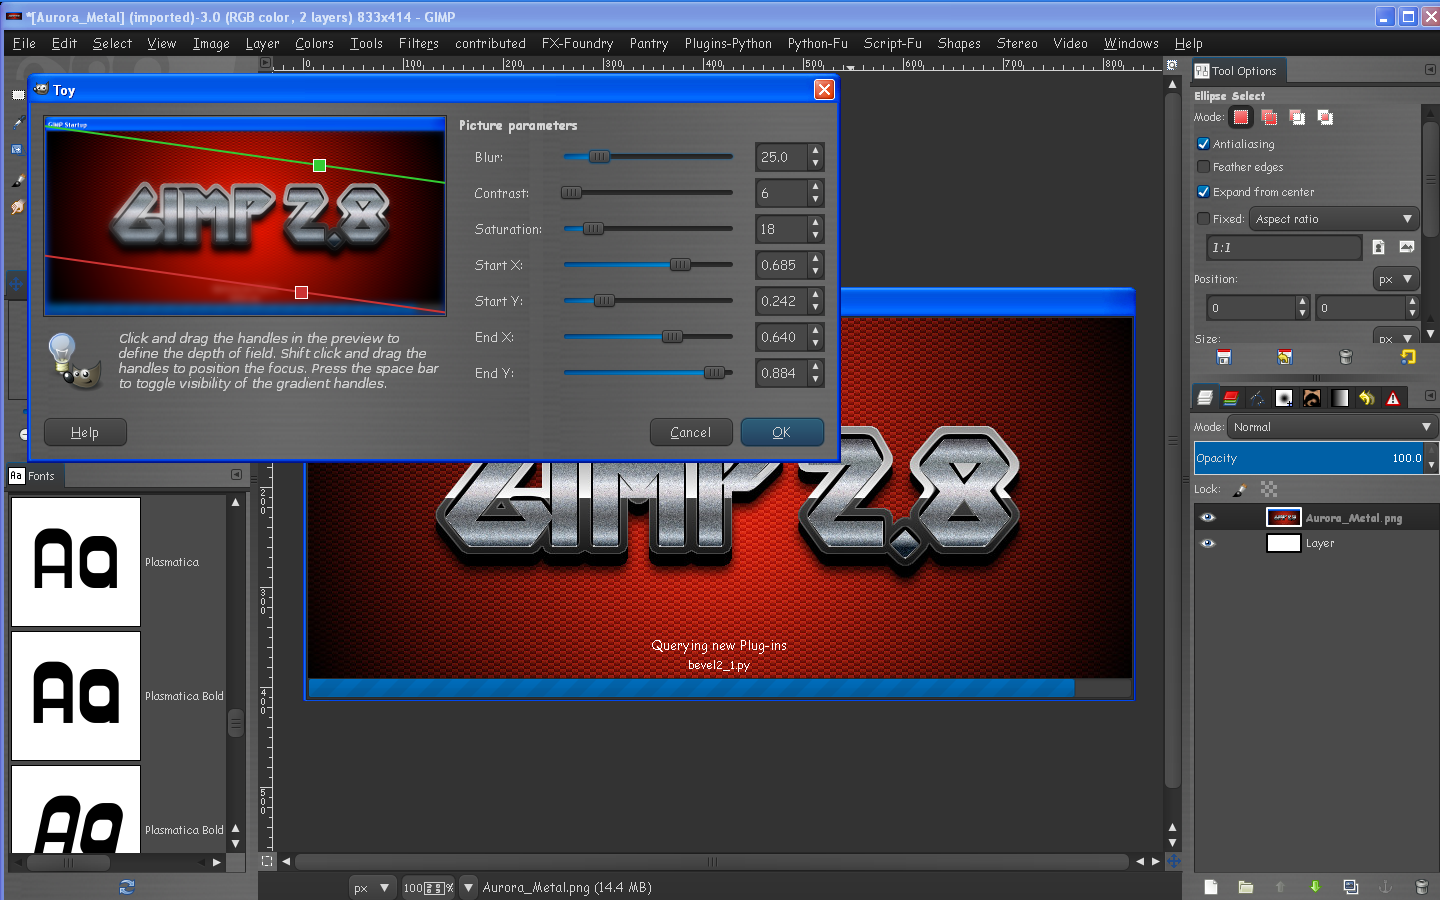Open the zoom level dropdown arrow
1440x900 pixels.
tap(468, 887)
